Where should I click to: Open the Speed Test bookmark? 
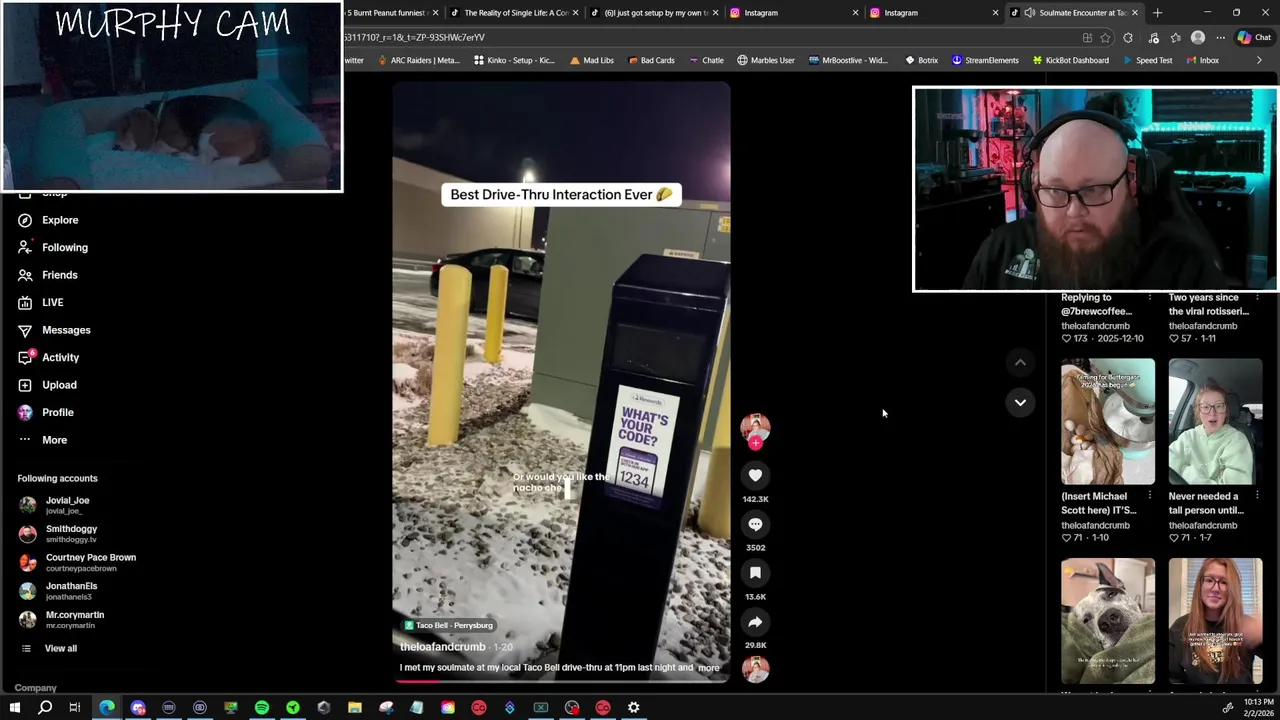[1146, 60]
